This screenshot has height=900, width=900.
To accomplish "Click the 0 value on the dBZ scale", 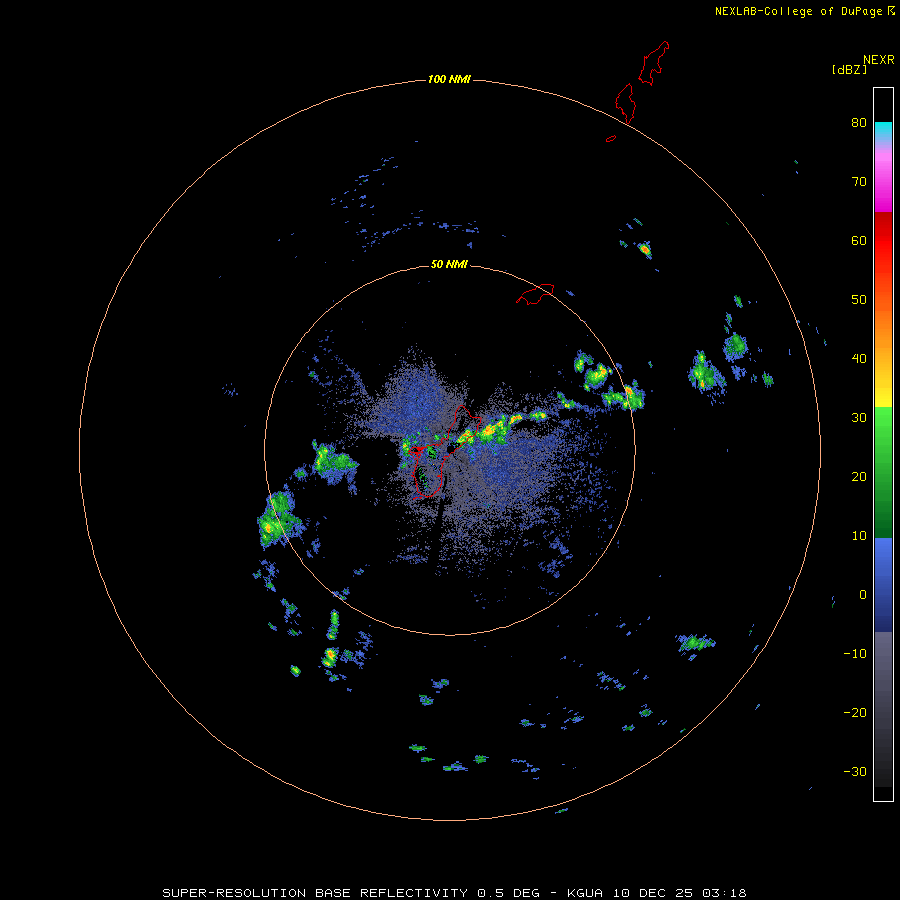I will (863, 595).
